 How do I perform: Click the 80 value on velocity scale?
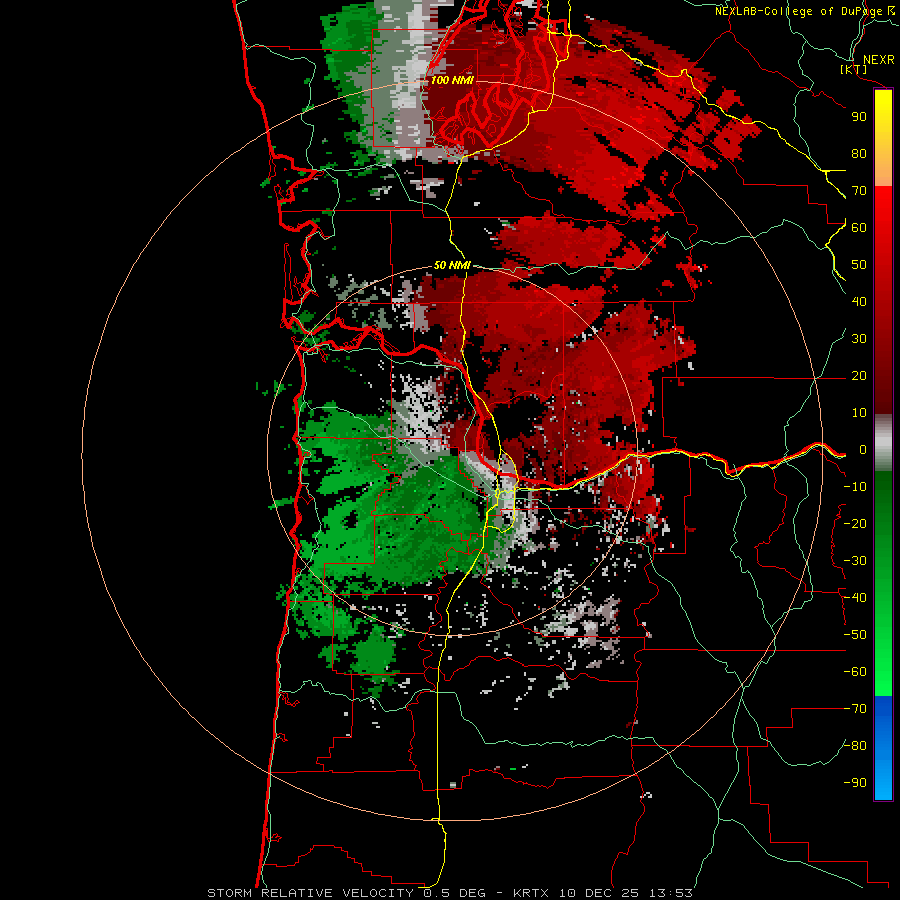(859, 154)
